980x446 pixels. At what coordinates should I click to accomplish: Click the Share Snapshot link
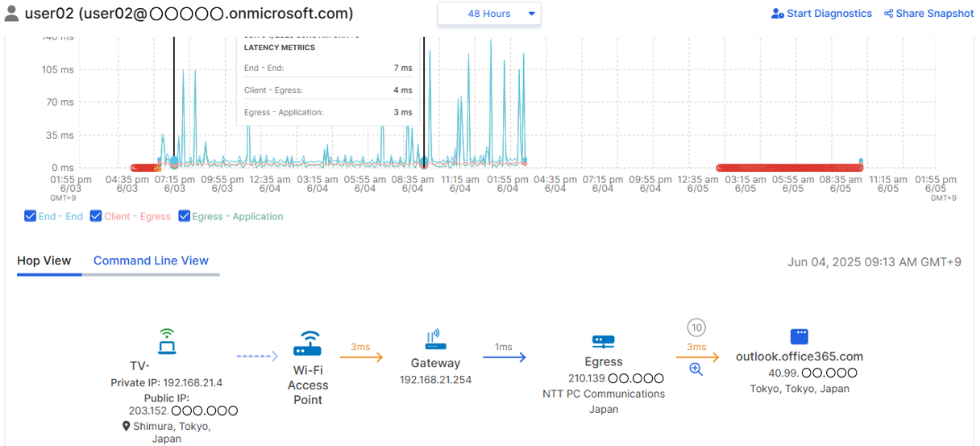(x=934, y=13)
